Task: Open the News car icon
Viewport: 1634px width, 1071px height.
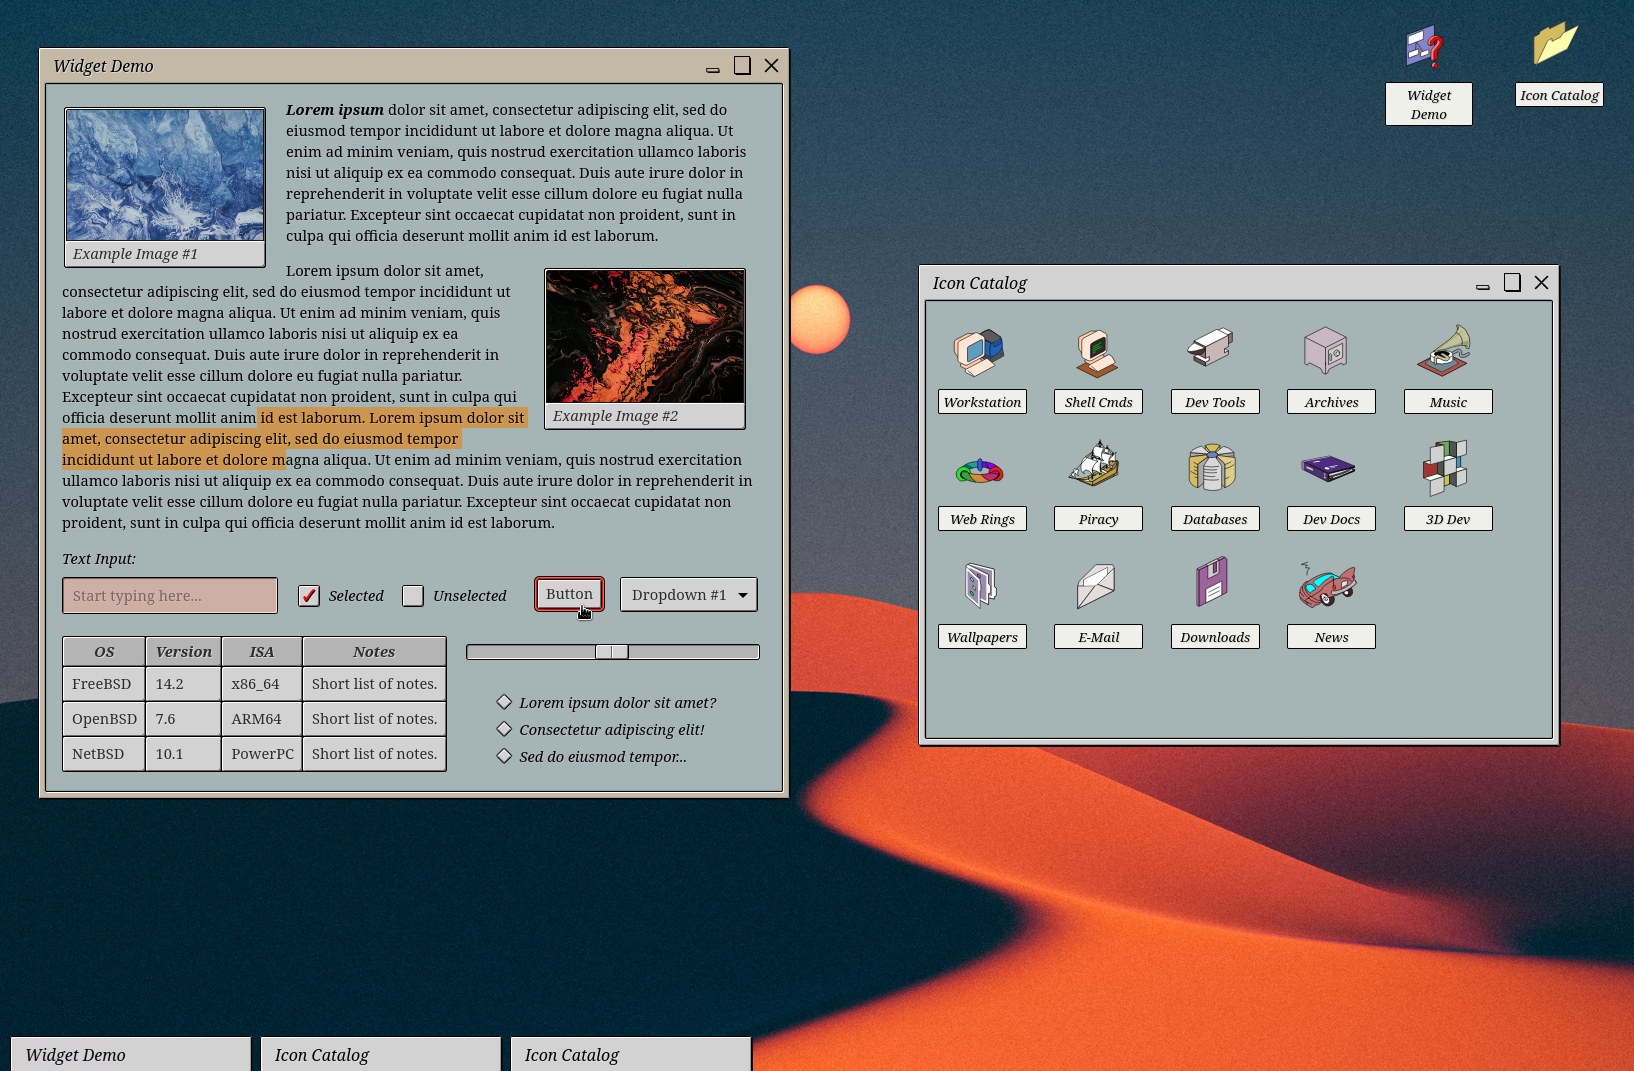Action: [x=1329, y=584]
